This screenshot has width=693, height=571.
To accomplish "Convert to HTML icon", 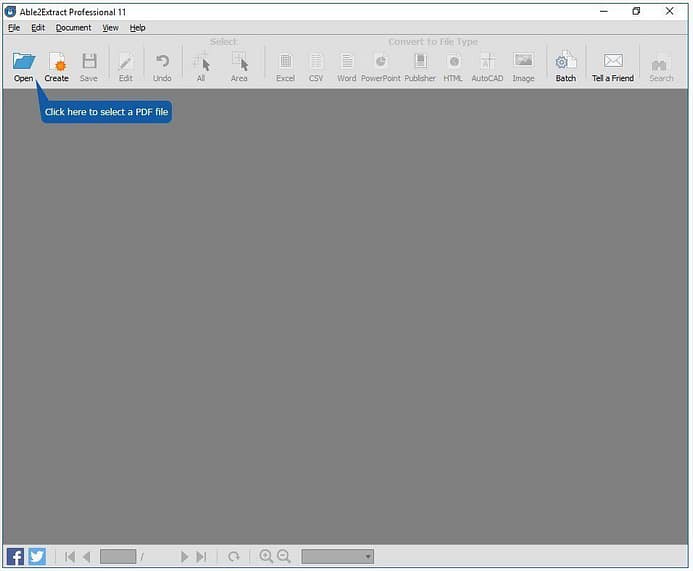I will 453,61.
